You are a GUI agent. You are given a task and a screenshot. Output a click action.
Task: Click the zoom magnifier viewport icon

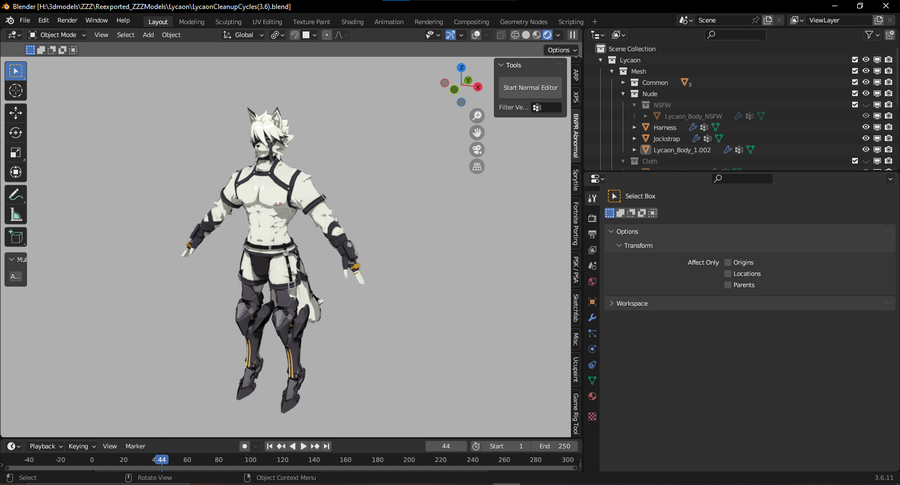477,116
